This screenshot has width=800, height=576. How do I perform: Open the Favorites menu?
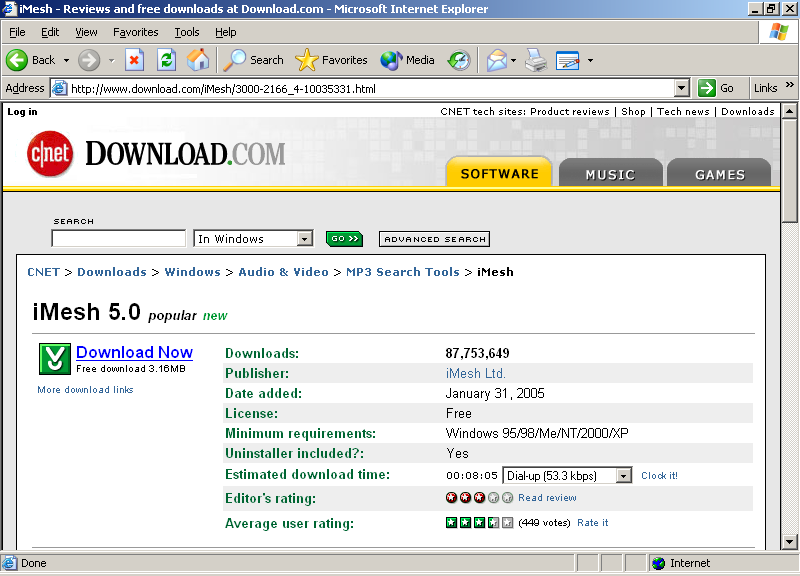136,32
